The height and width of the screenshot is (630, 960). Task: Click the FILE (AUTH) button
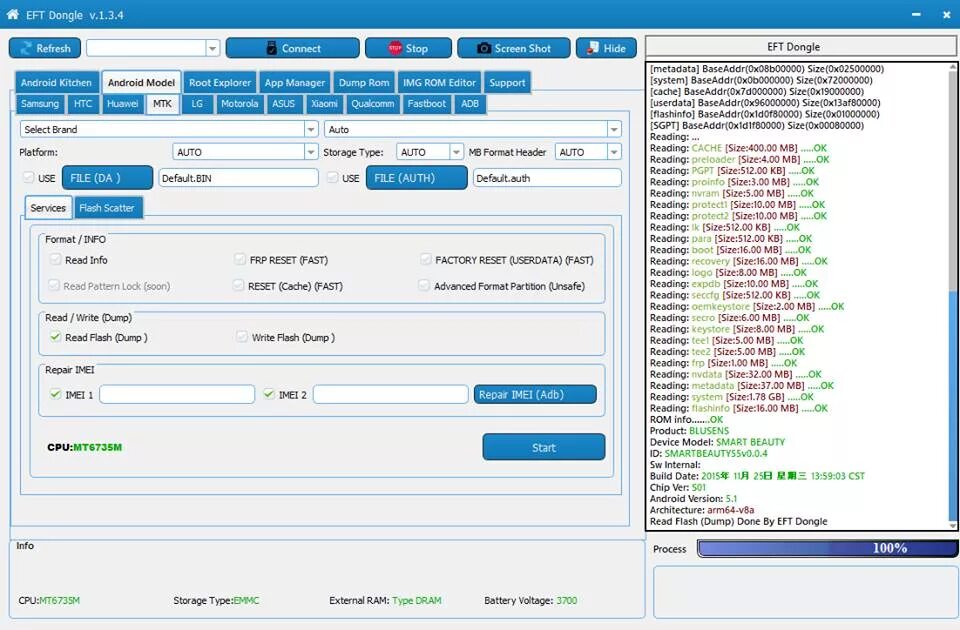pos(416,178)
